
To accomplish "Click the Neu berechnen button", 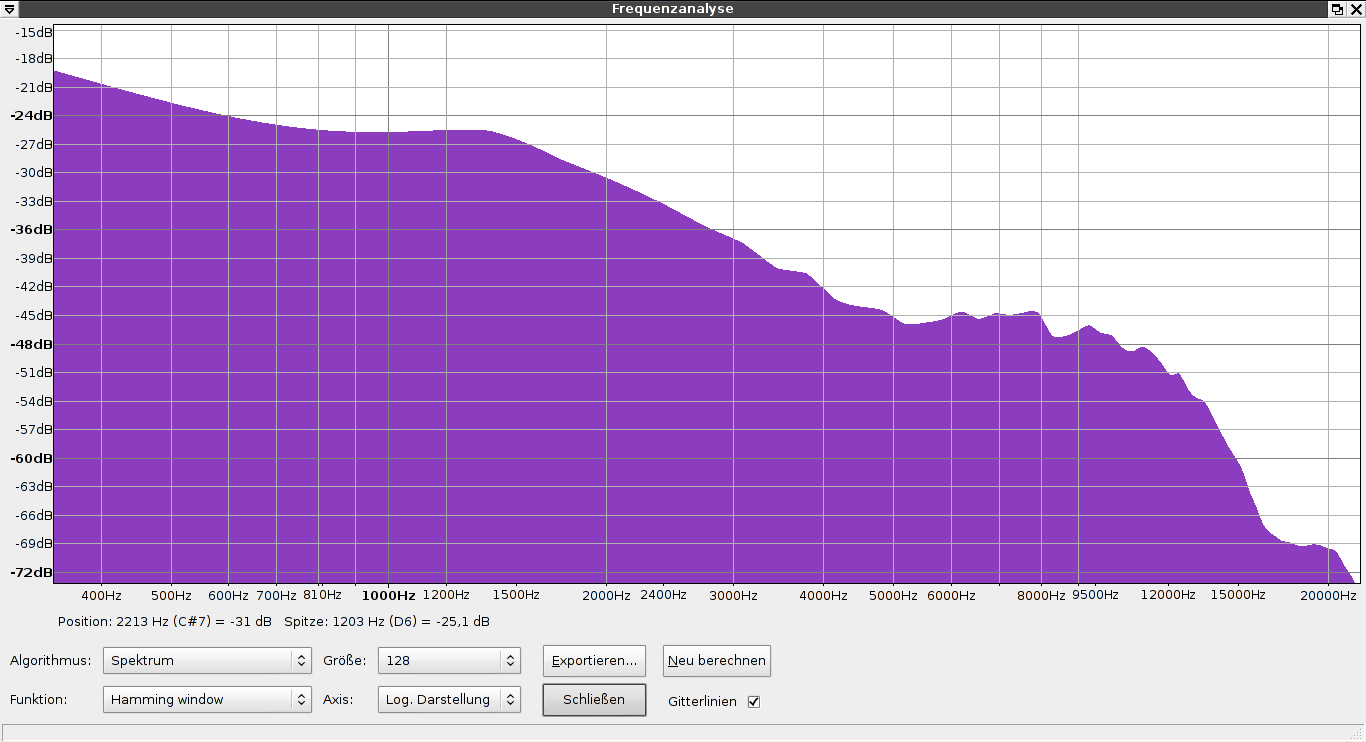I will 717,661.
